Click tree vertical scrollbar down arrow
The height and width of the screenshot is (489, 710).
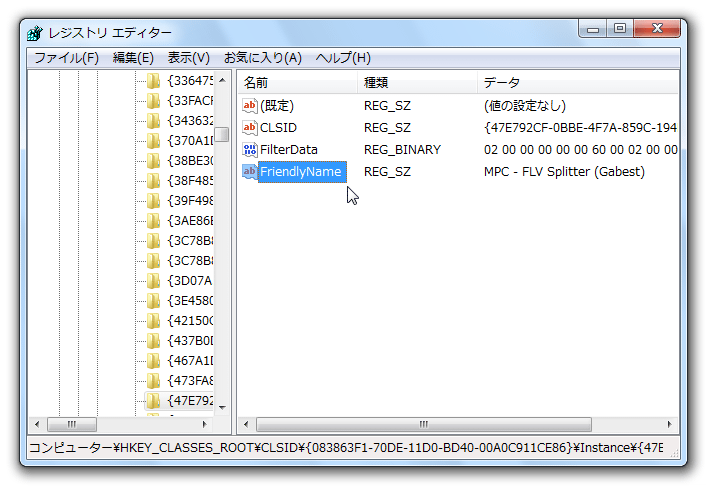[222, 407]
